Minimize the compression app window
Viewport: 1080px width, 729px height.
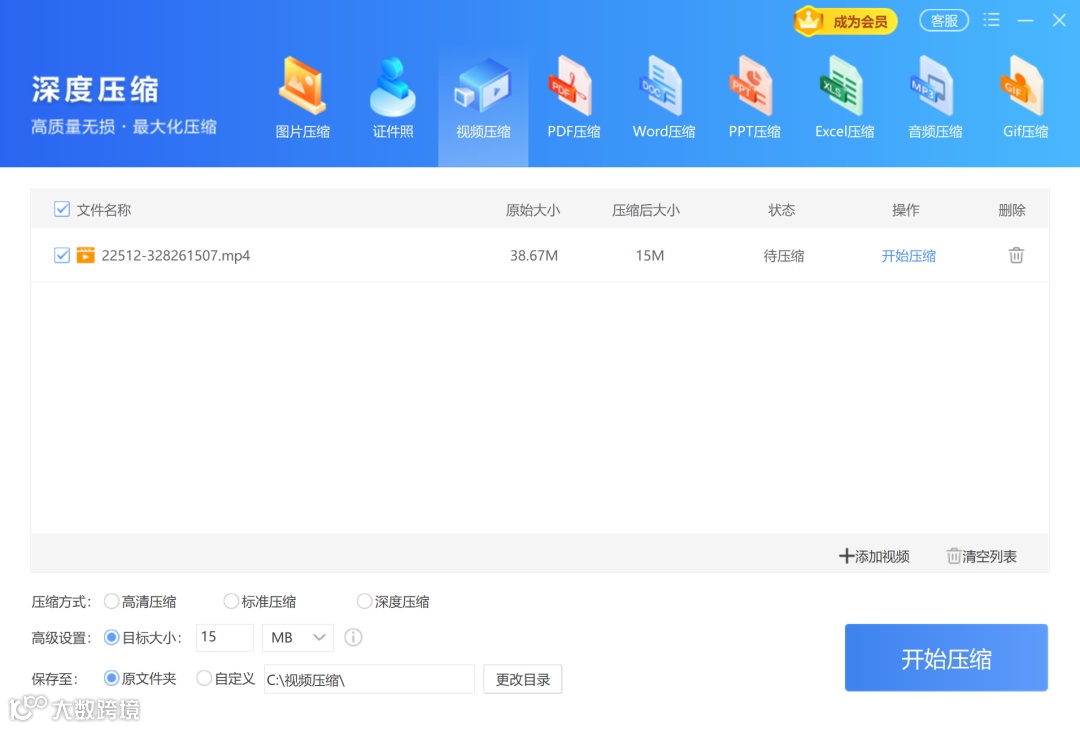click(x=1025, y=21)
